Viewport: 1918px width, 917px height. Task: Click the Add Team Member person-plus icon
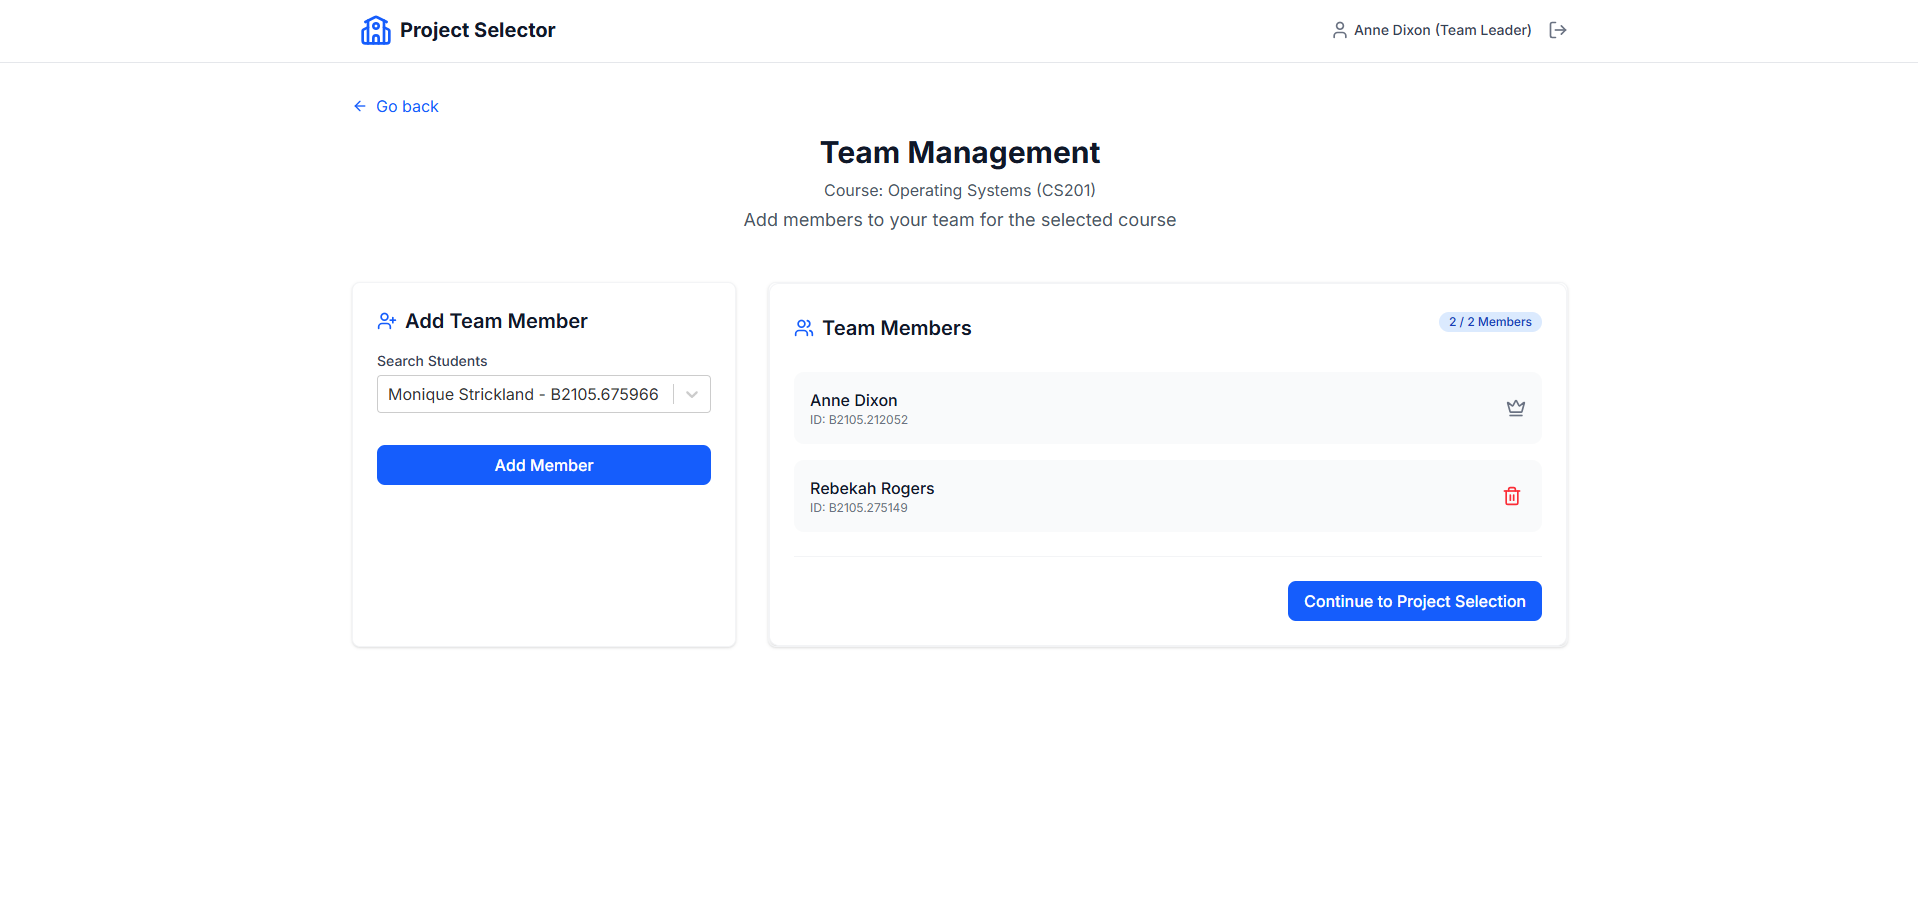coord(387,321)
